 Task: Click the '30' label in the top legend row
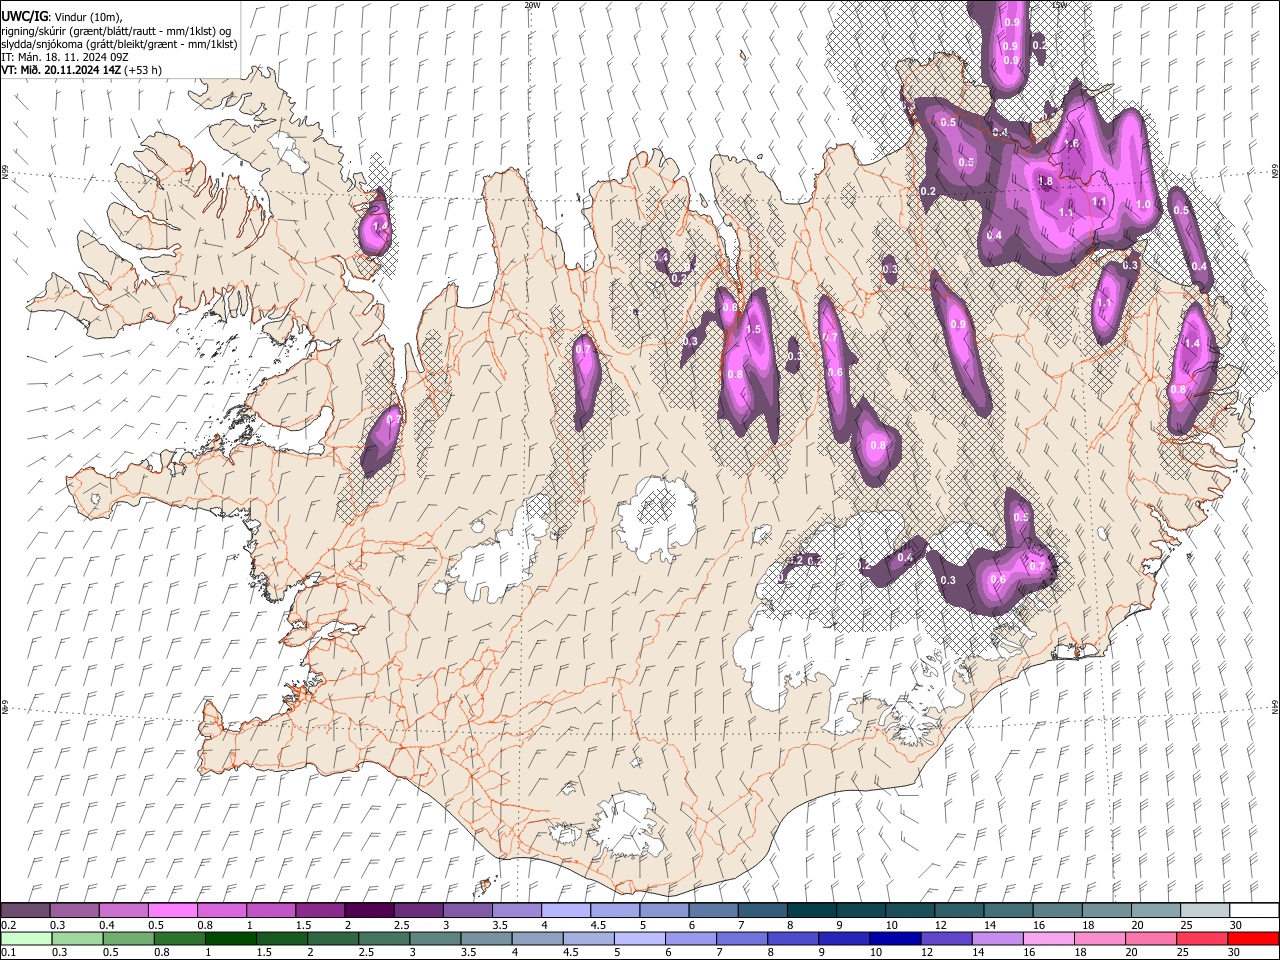pos(1236,925)
